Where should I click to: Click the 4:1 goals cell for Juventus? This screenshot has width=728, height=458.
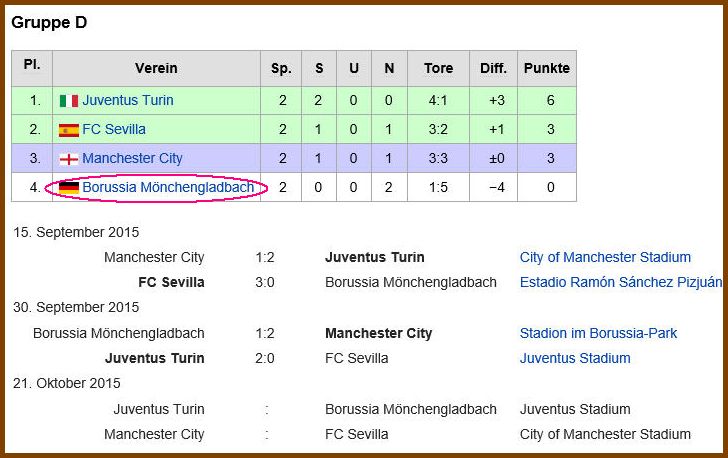click(x=438, y=100)
